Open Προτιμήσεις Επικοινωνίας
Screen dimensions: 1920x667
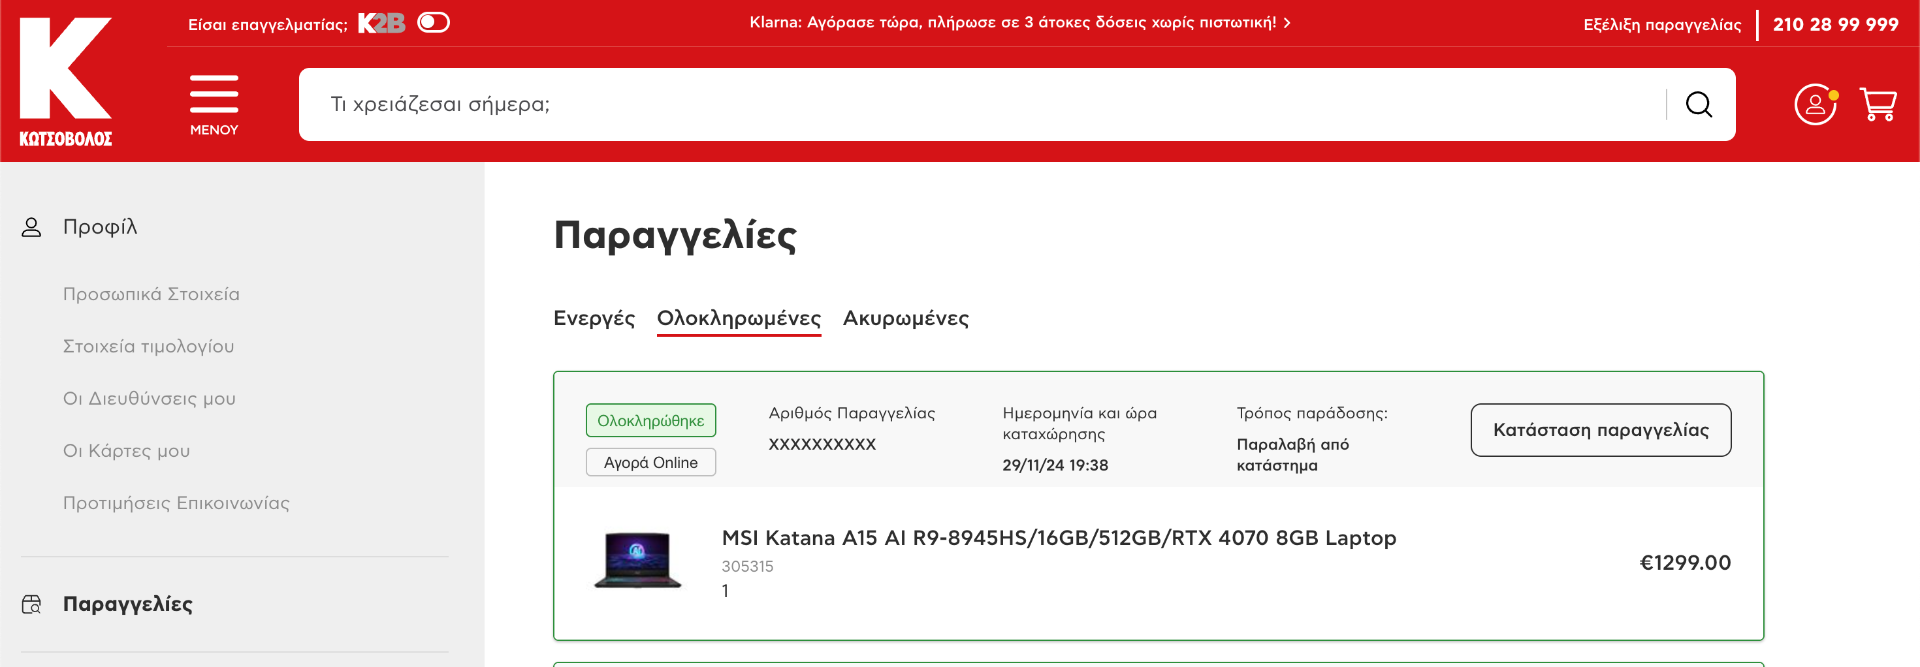point(176,503)
